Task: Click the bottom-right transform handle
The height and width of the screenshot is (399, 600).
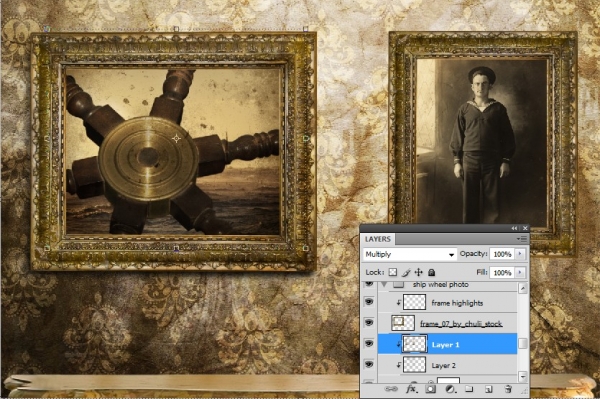Action: tap(305, 249)
